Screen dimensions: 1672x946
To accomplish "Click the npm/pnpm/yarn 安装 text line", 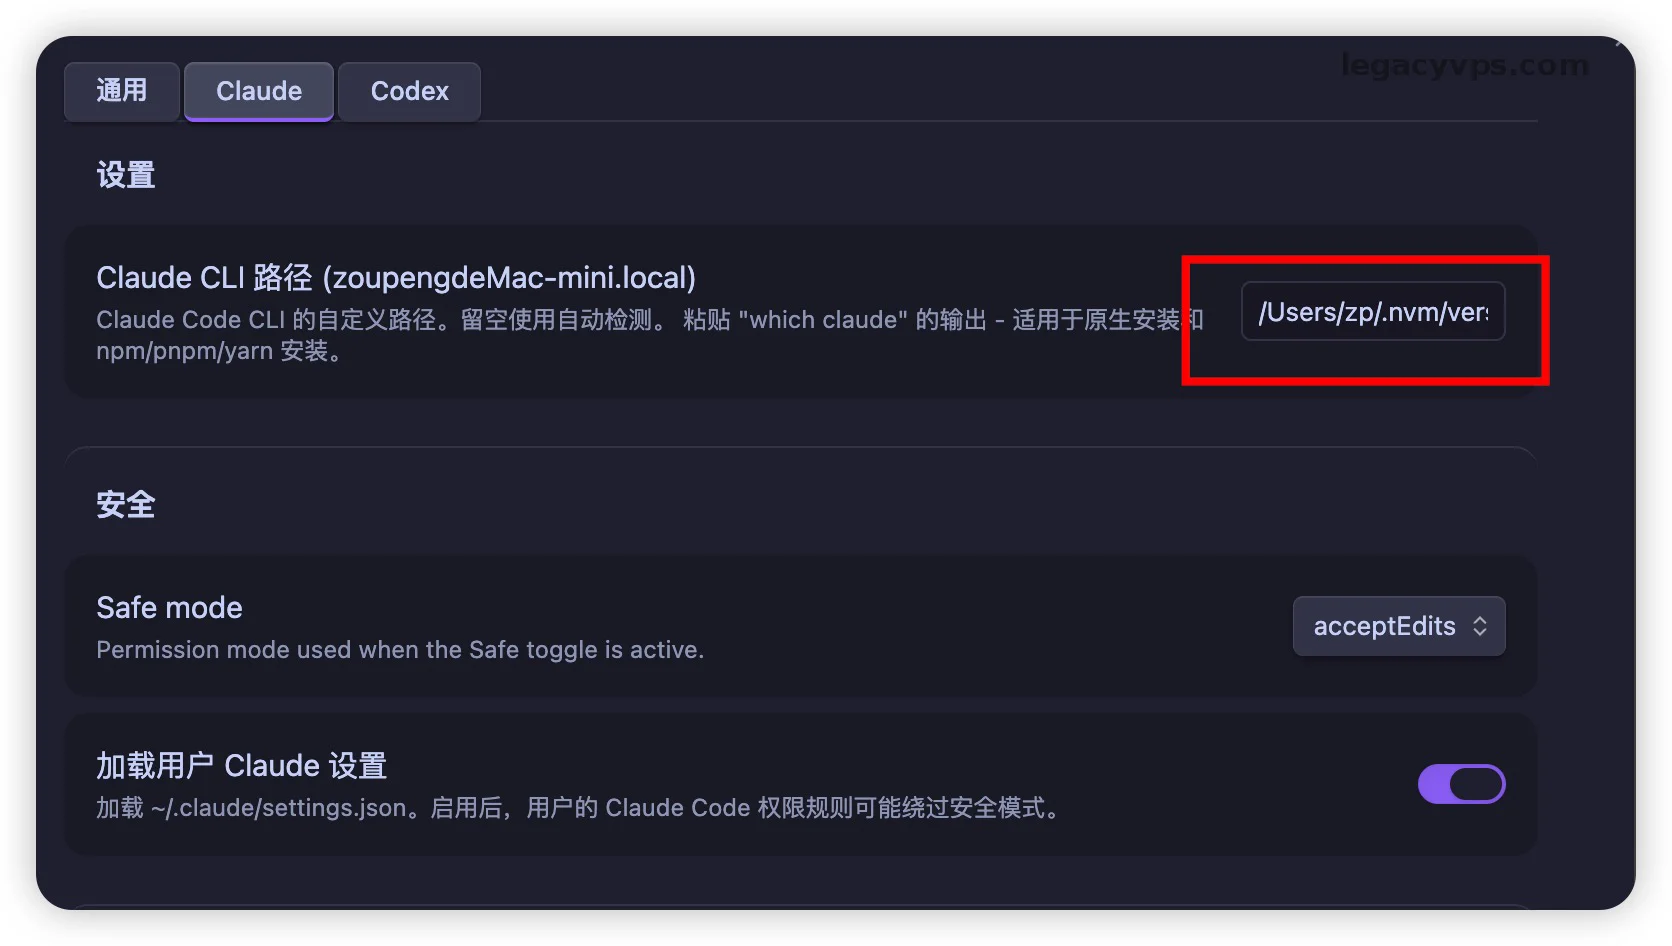I will coord(220,351).
